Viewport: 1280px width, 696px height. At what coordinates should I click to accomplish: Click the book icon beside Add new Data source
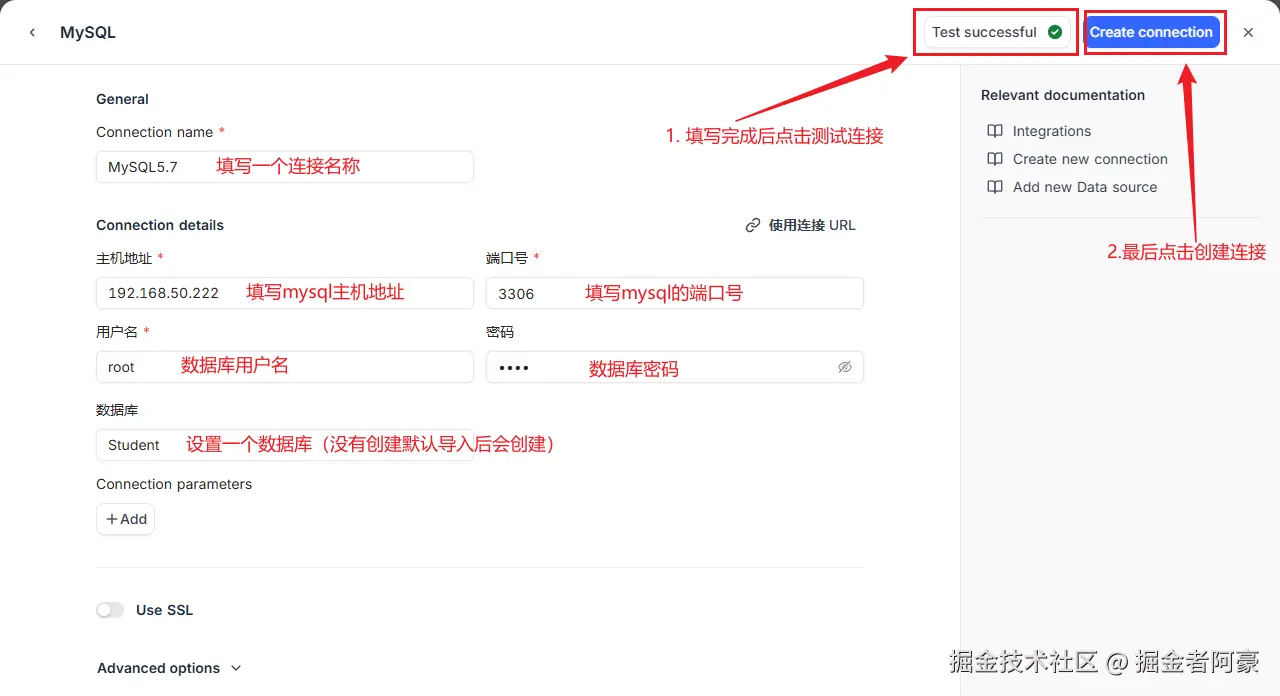995,187
